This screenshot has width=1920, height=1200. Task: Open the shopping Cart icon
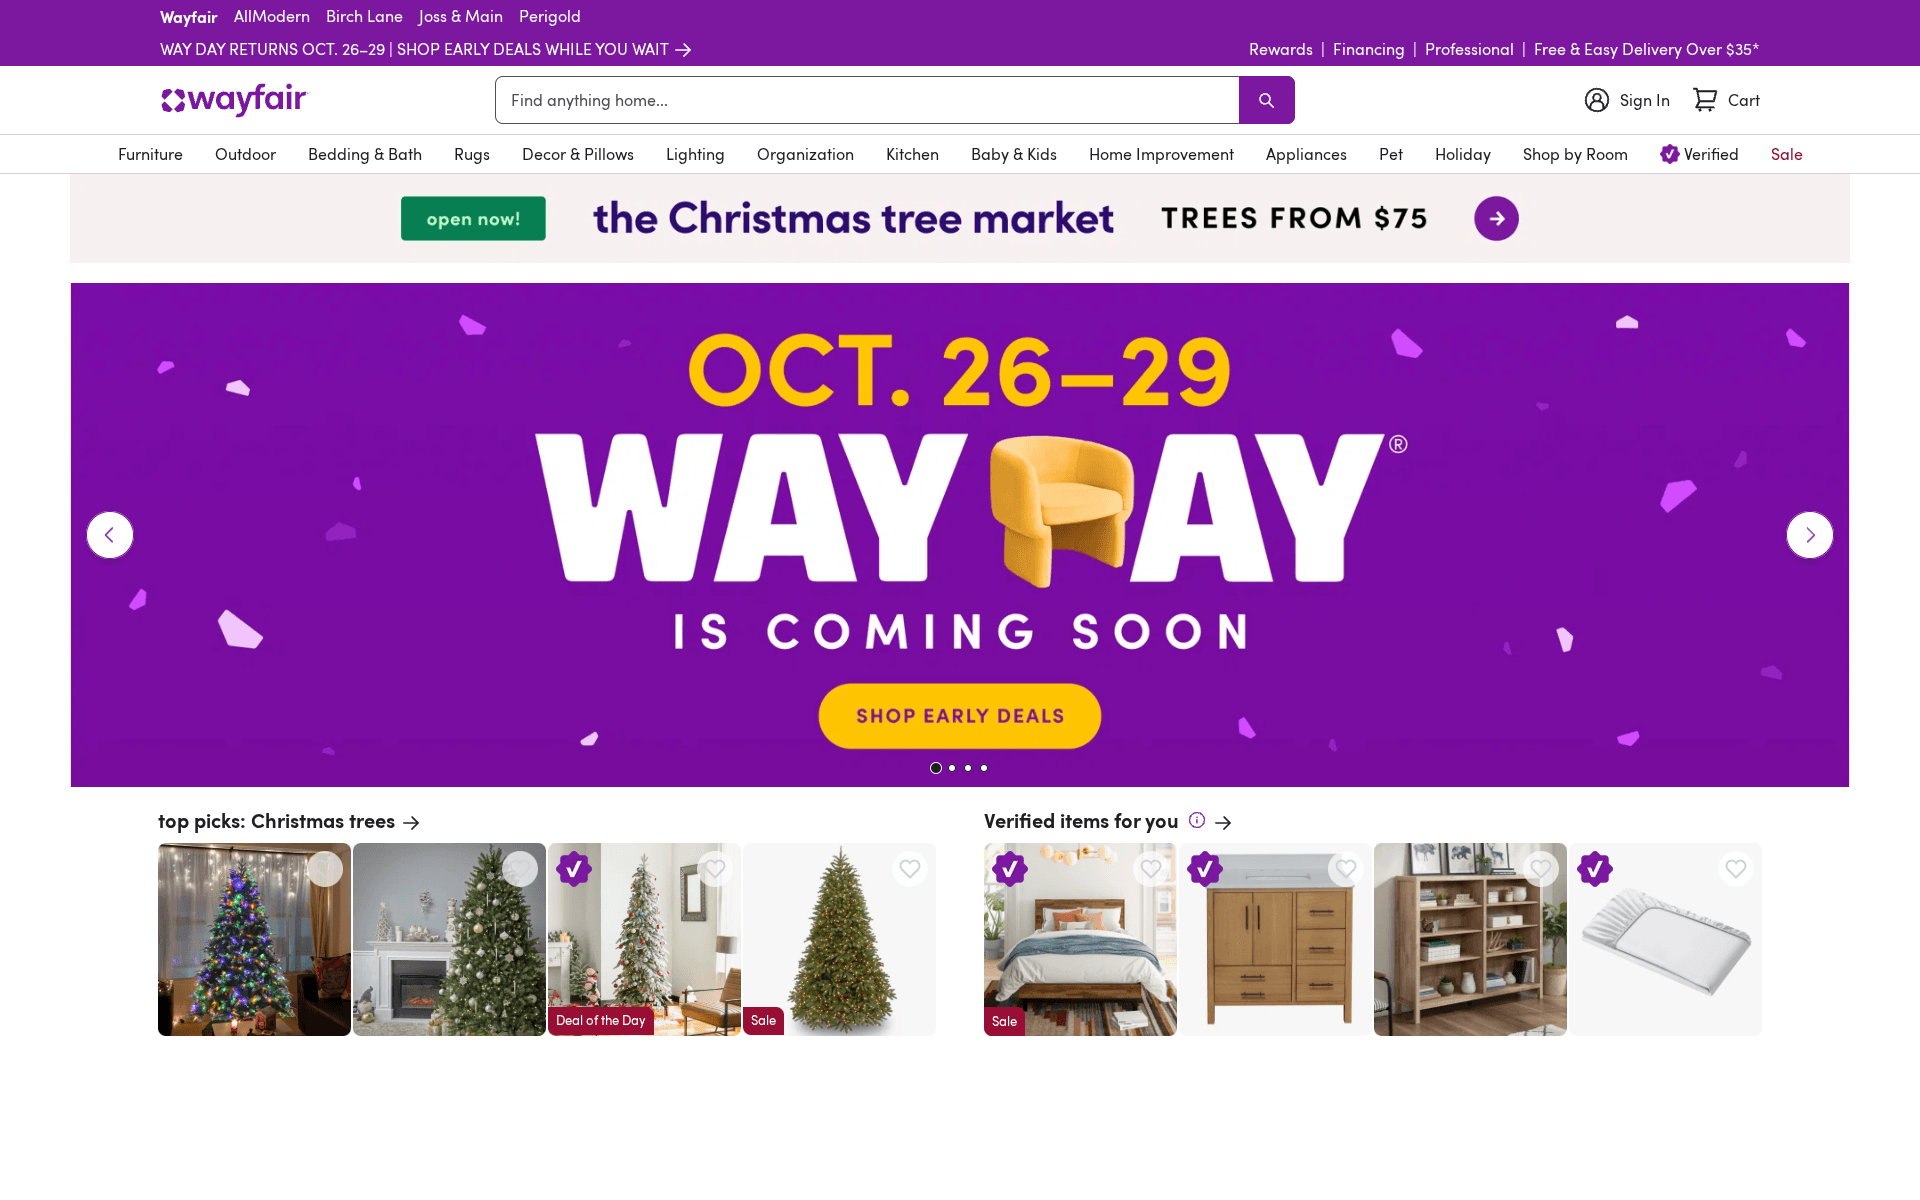[x=1705, y=100]
